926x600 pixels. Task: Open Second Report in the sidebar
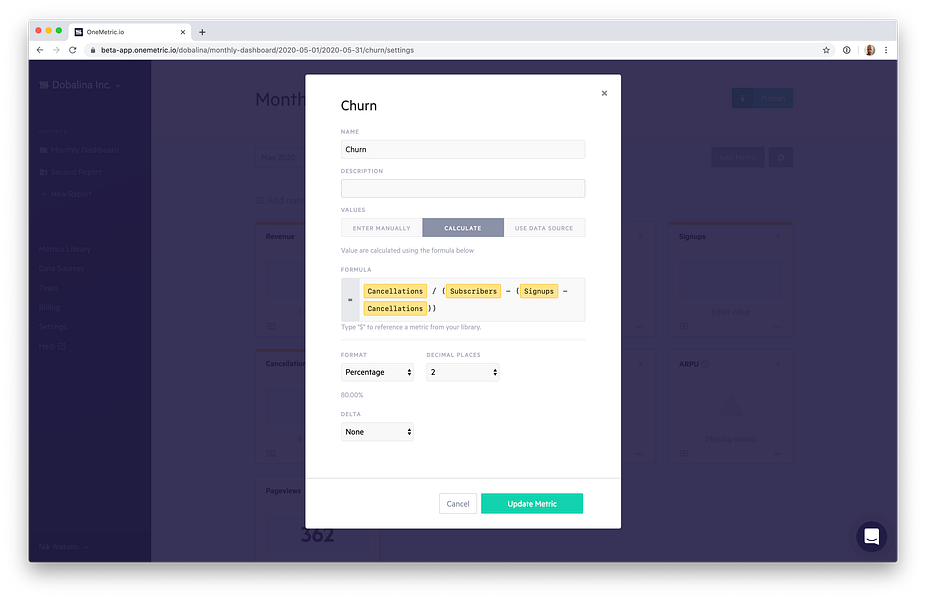click(x=70, y=172)
